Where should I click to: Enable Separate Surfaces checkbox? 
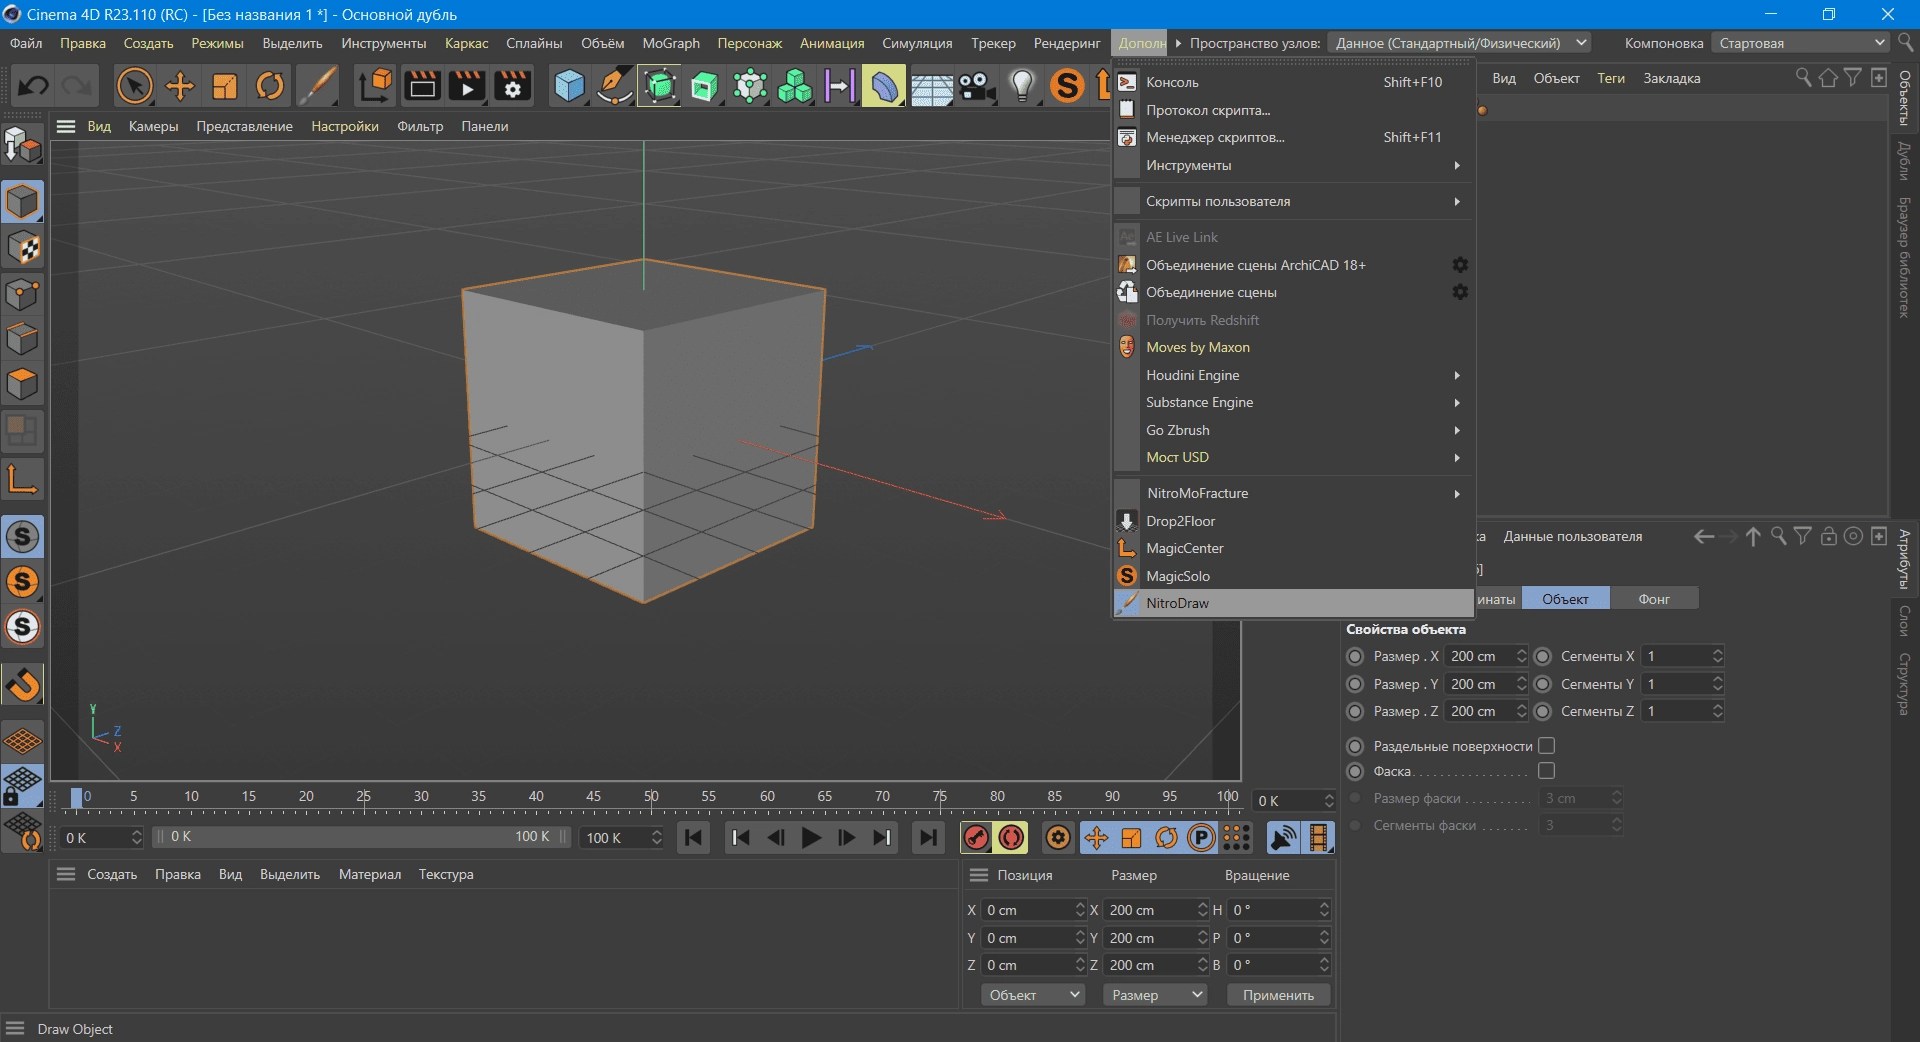1547,746
